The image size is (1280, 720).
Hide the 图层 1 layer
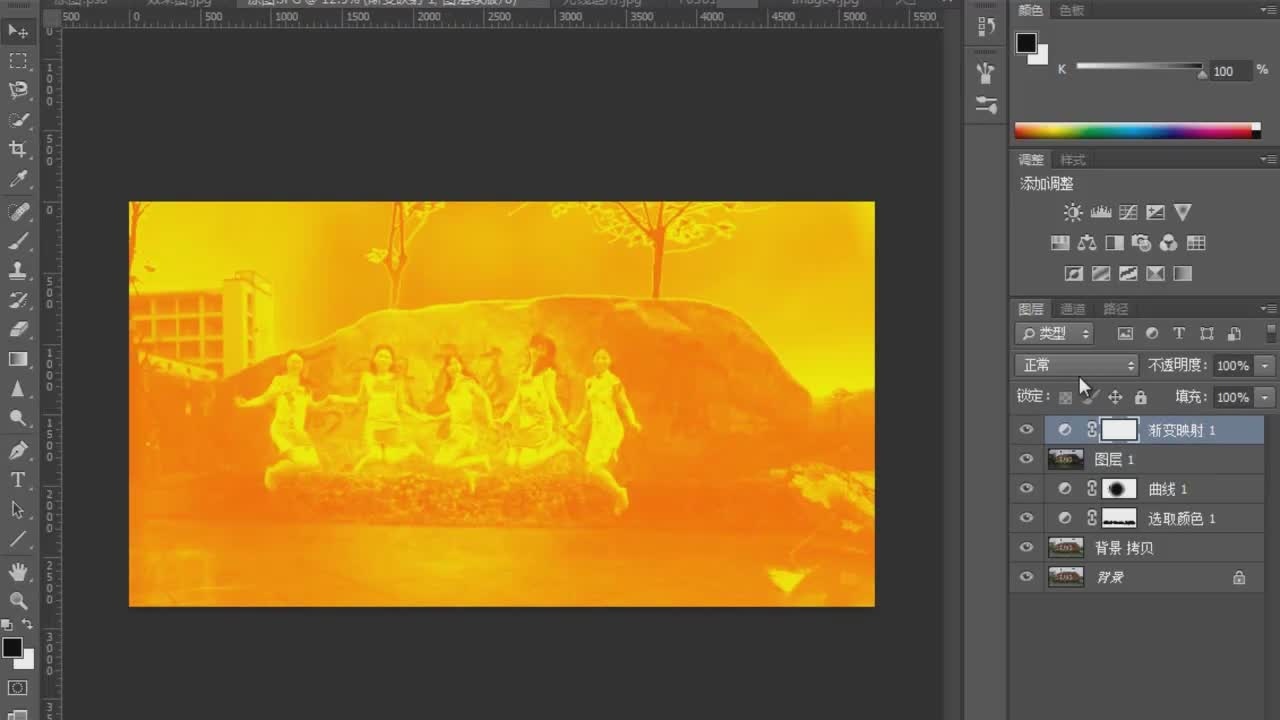(1026, 459)
